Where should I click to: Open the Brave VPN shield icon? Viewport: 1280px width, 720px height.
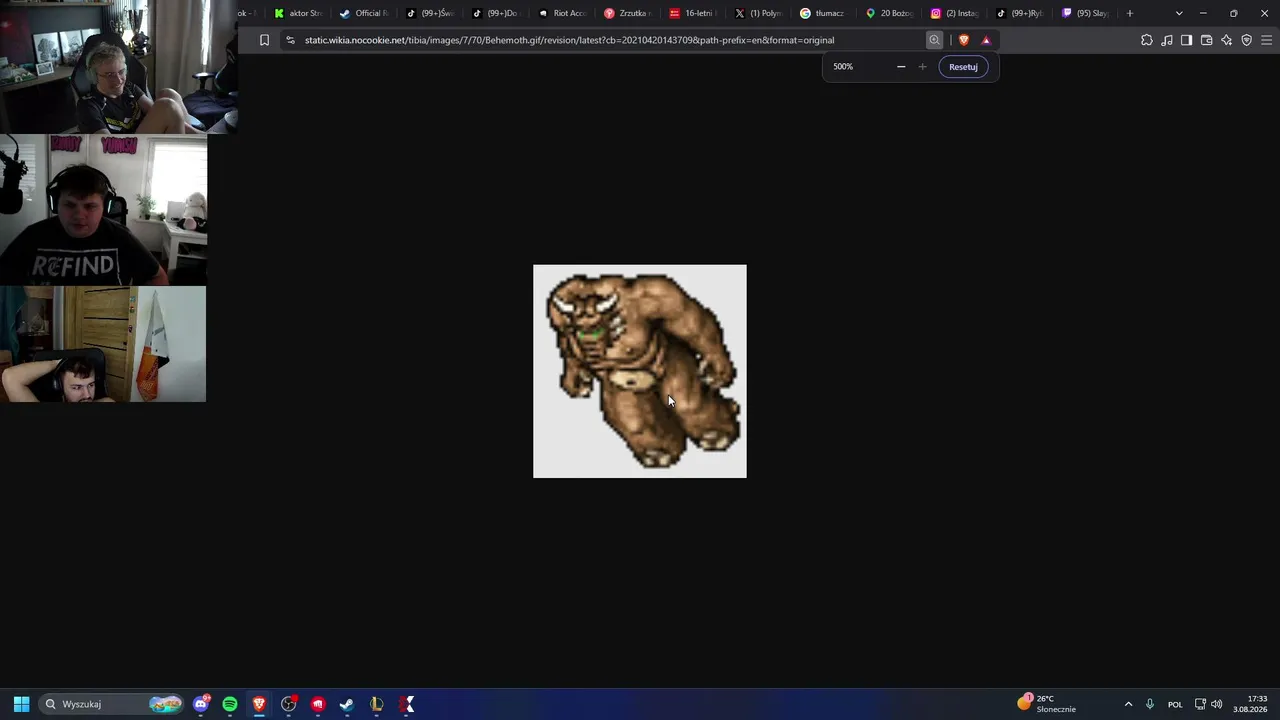[1246, 40]
